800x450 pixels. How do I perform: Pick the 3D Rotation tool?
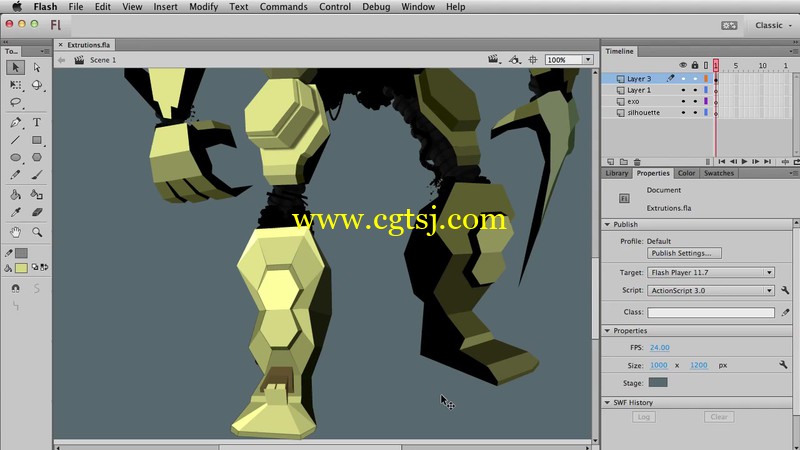click(x=37, y=85)
